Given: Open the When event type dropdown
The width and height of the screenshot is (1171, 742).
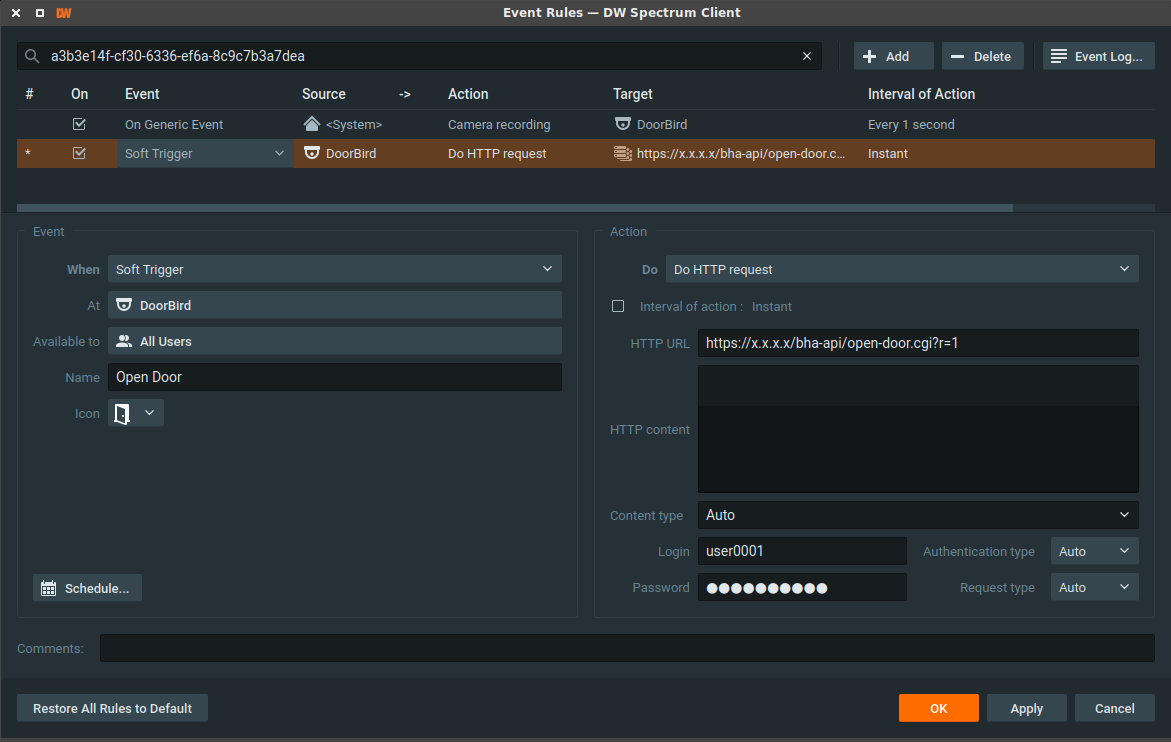Looking at the screenshot, I should click(x=335, y=269).
